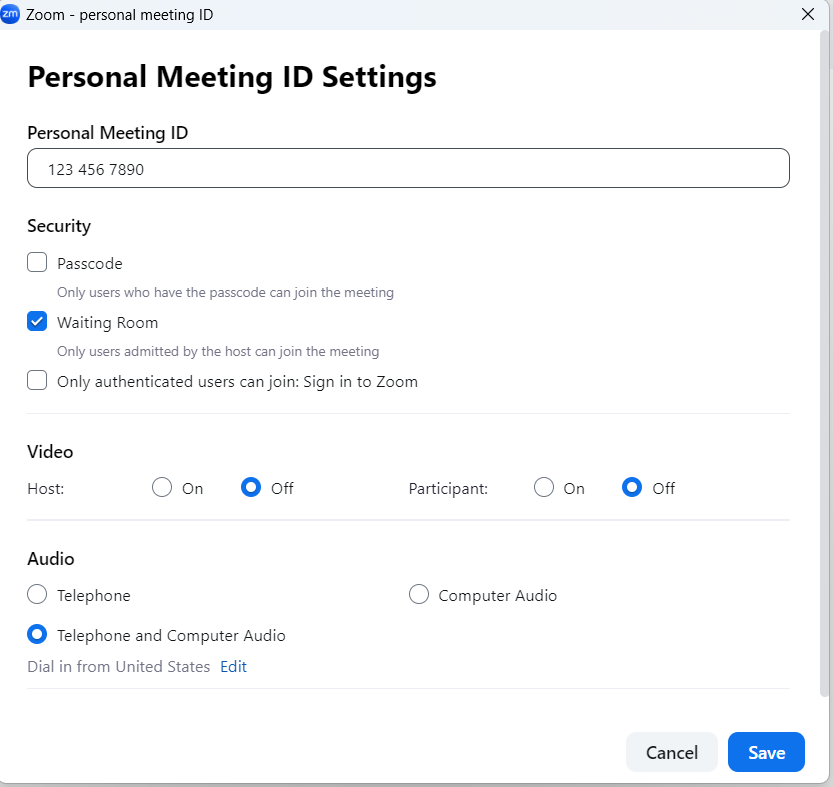Click the Zoom logo icon in title bar
This screenshot has width=833, height=787.
[x=10, y=14]
